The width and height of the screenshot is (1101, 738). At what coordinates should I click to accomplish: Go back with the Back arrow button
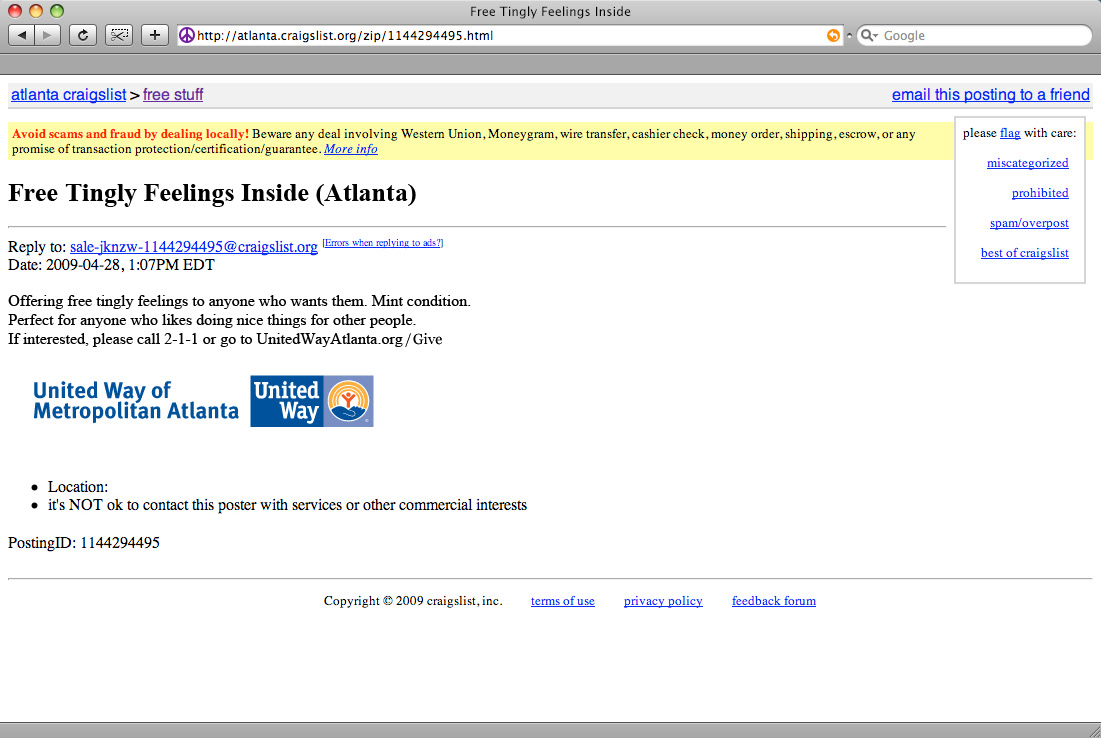coord(22,35)
